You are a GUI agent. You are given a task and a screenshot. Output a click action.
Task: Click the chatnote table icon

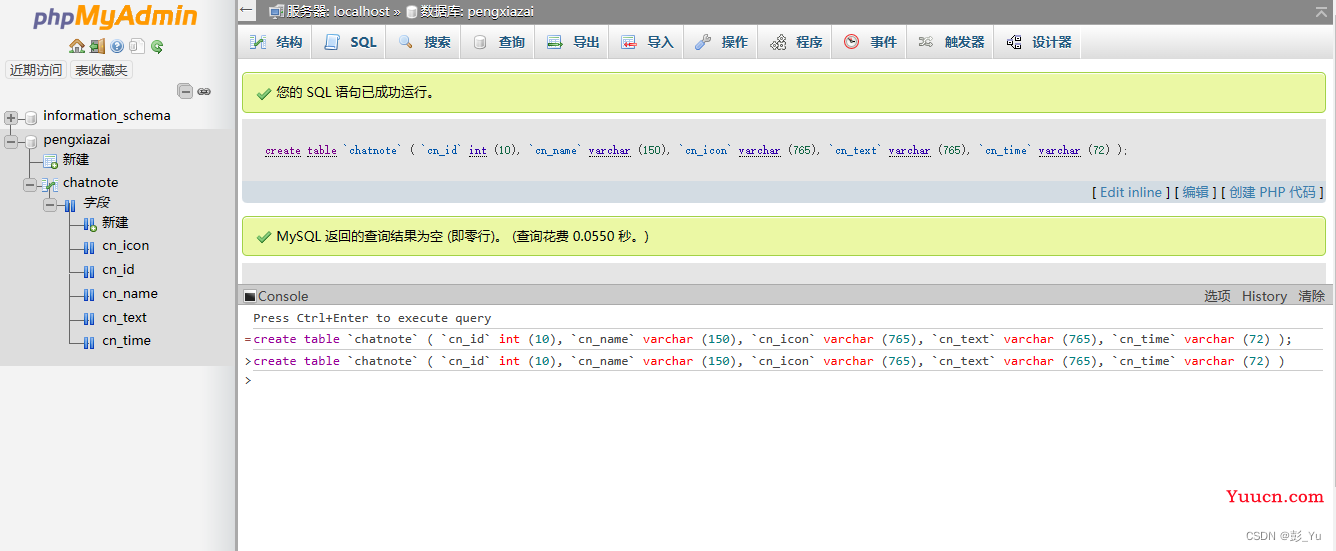click(x=50, y=184)
